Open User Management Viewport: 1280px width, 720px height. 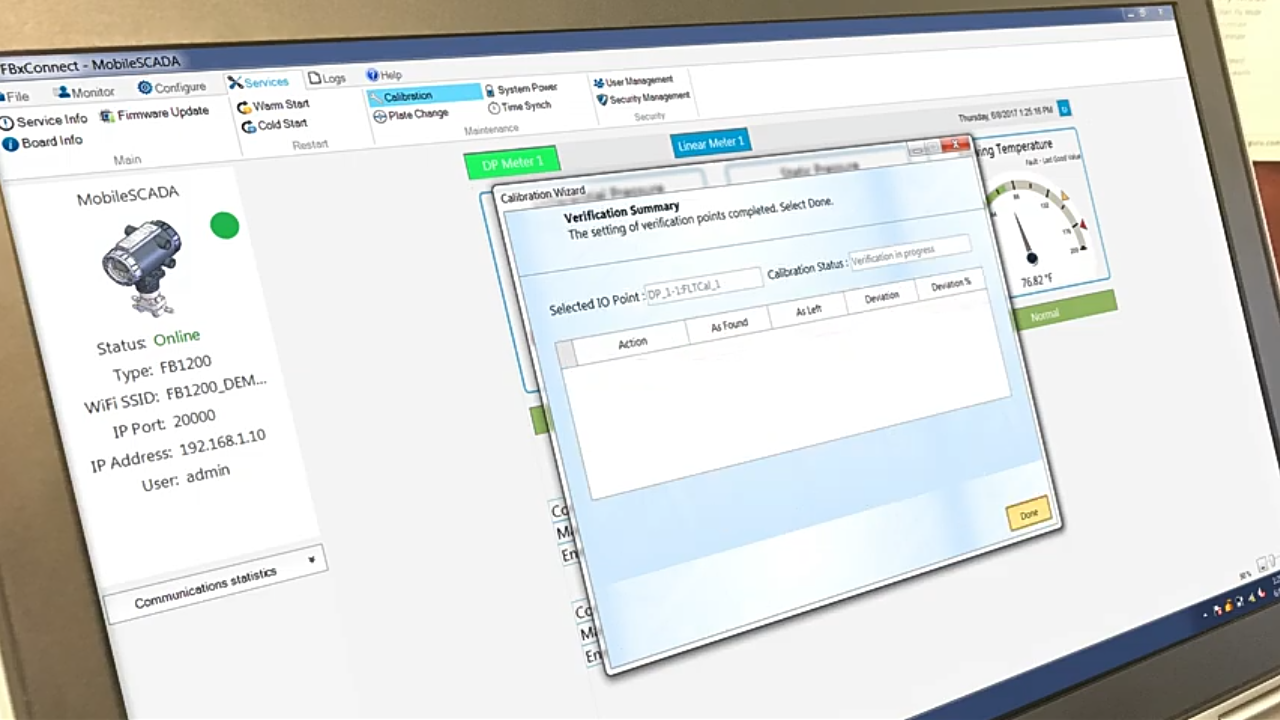click(x=598, y=83)
